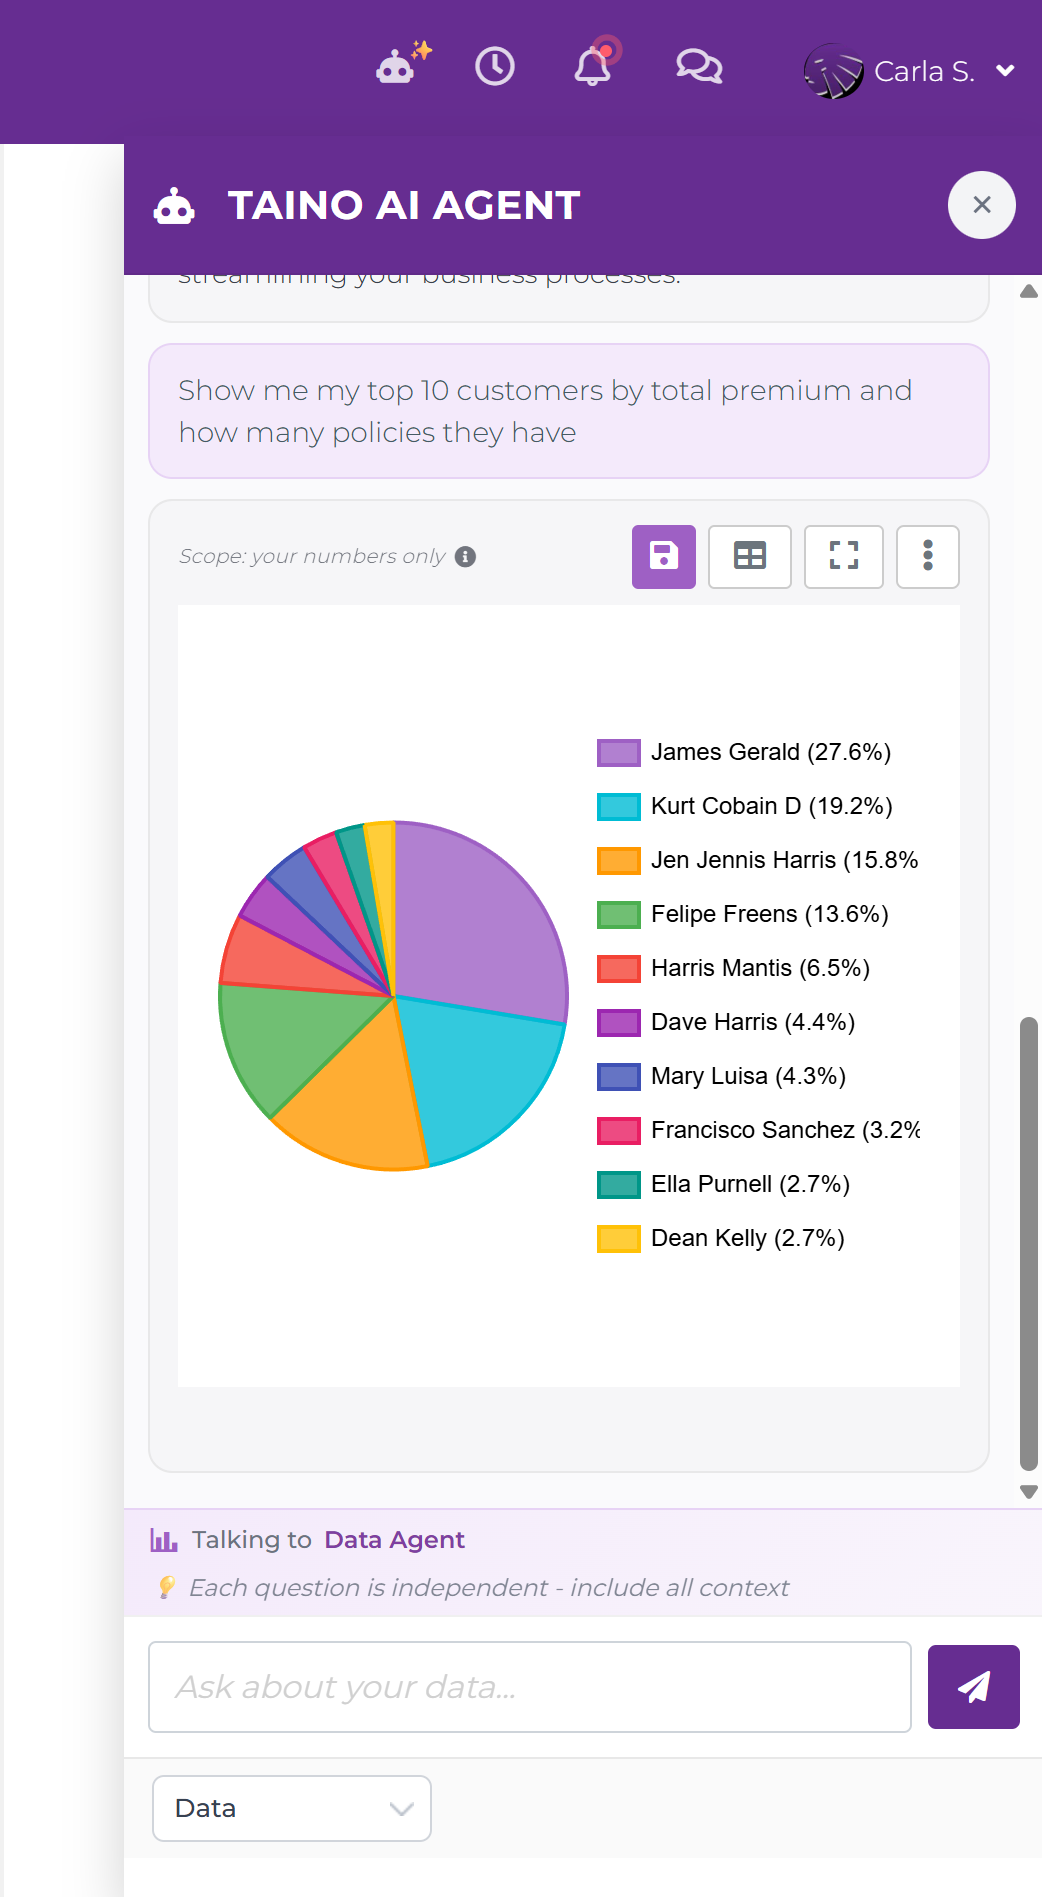Click the scope info tooltip icon
Image resolution: width=1042 pixels, height=1897 pixels.
(x=466, y=557)
